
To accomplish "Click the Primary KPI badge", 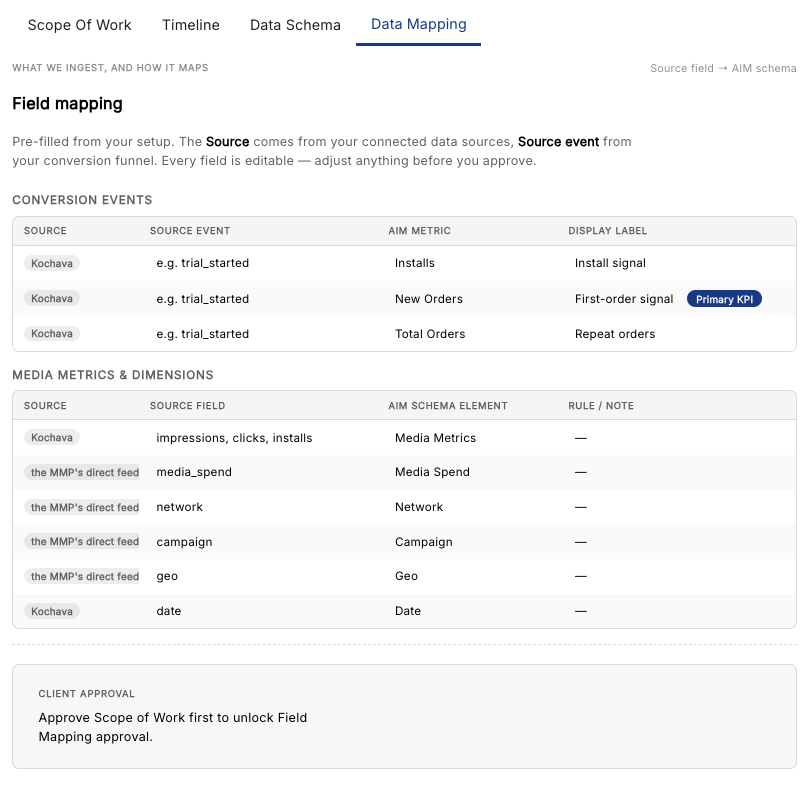I will click(724, 299).
